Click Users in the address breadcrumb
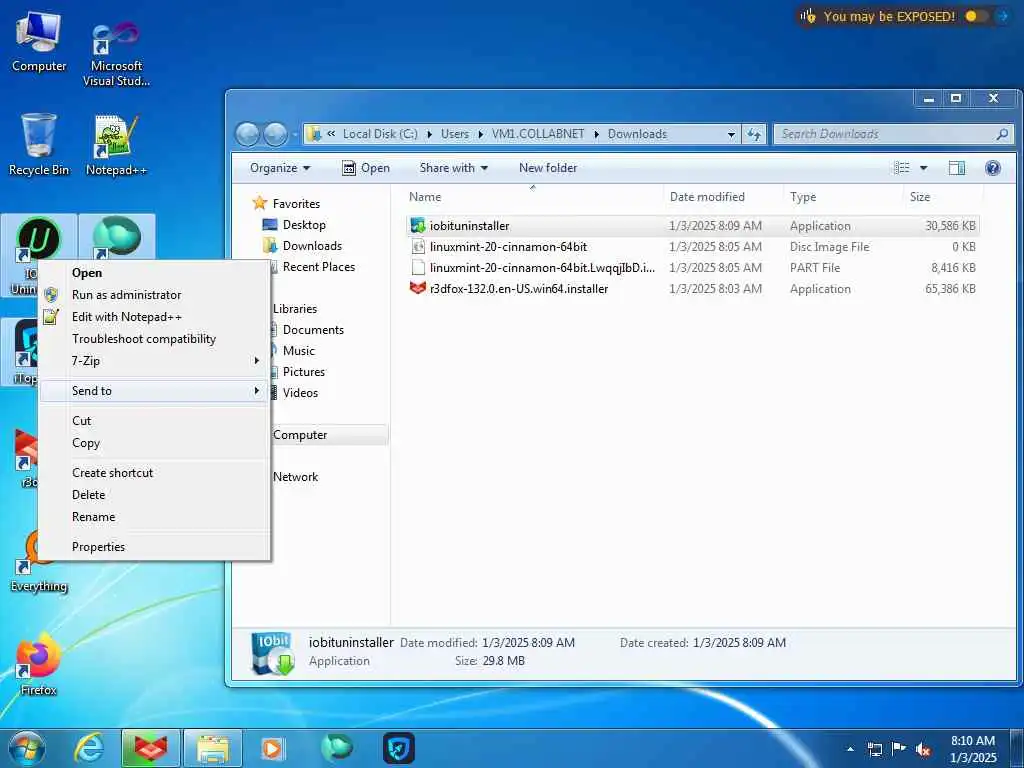 point(455,134)
